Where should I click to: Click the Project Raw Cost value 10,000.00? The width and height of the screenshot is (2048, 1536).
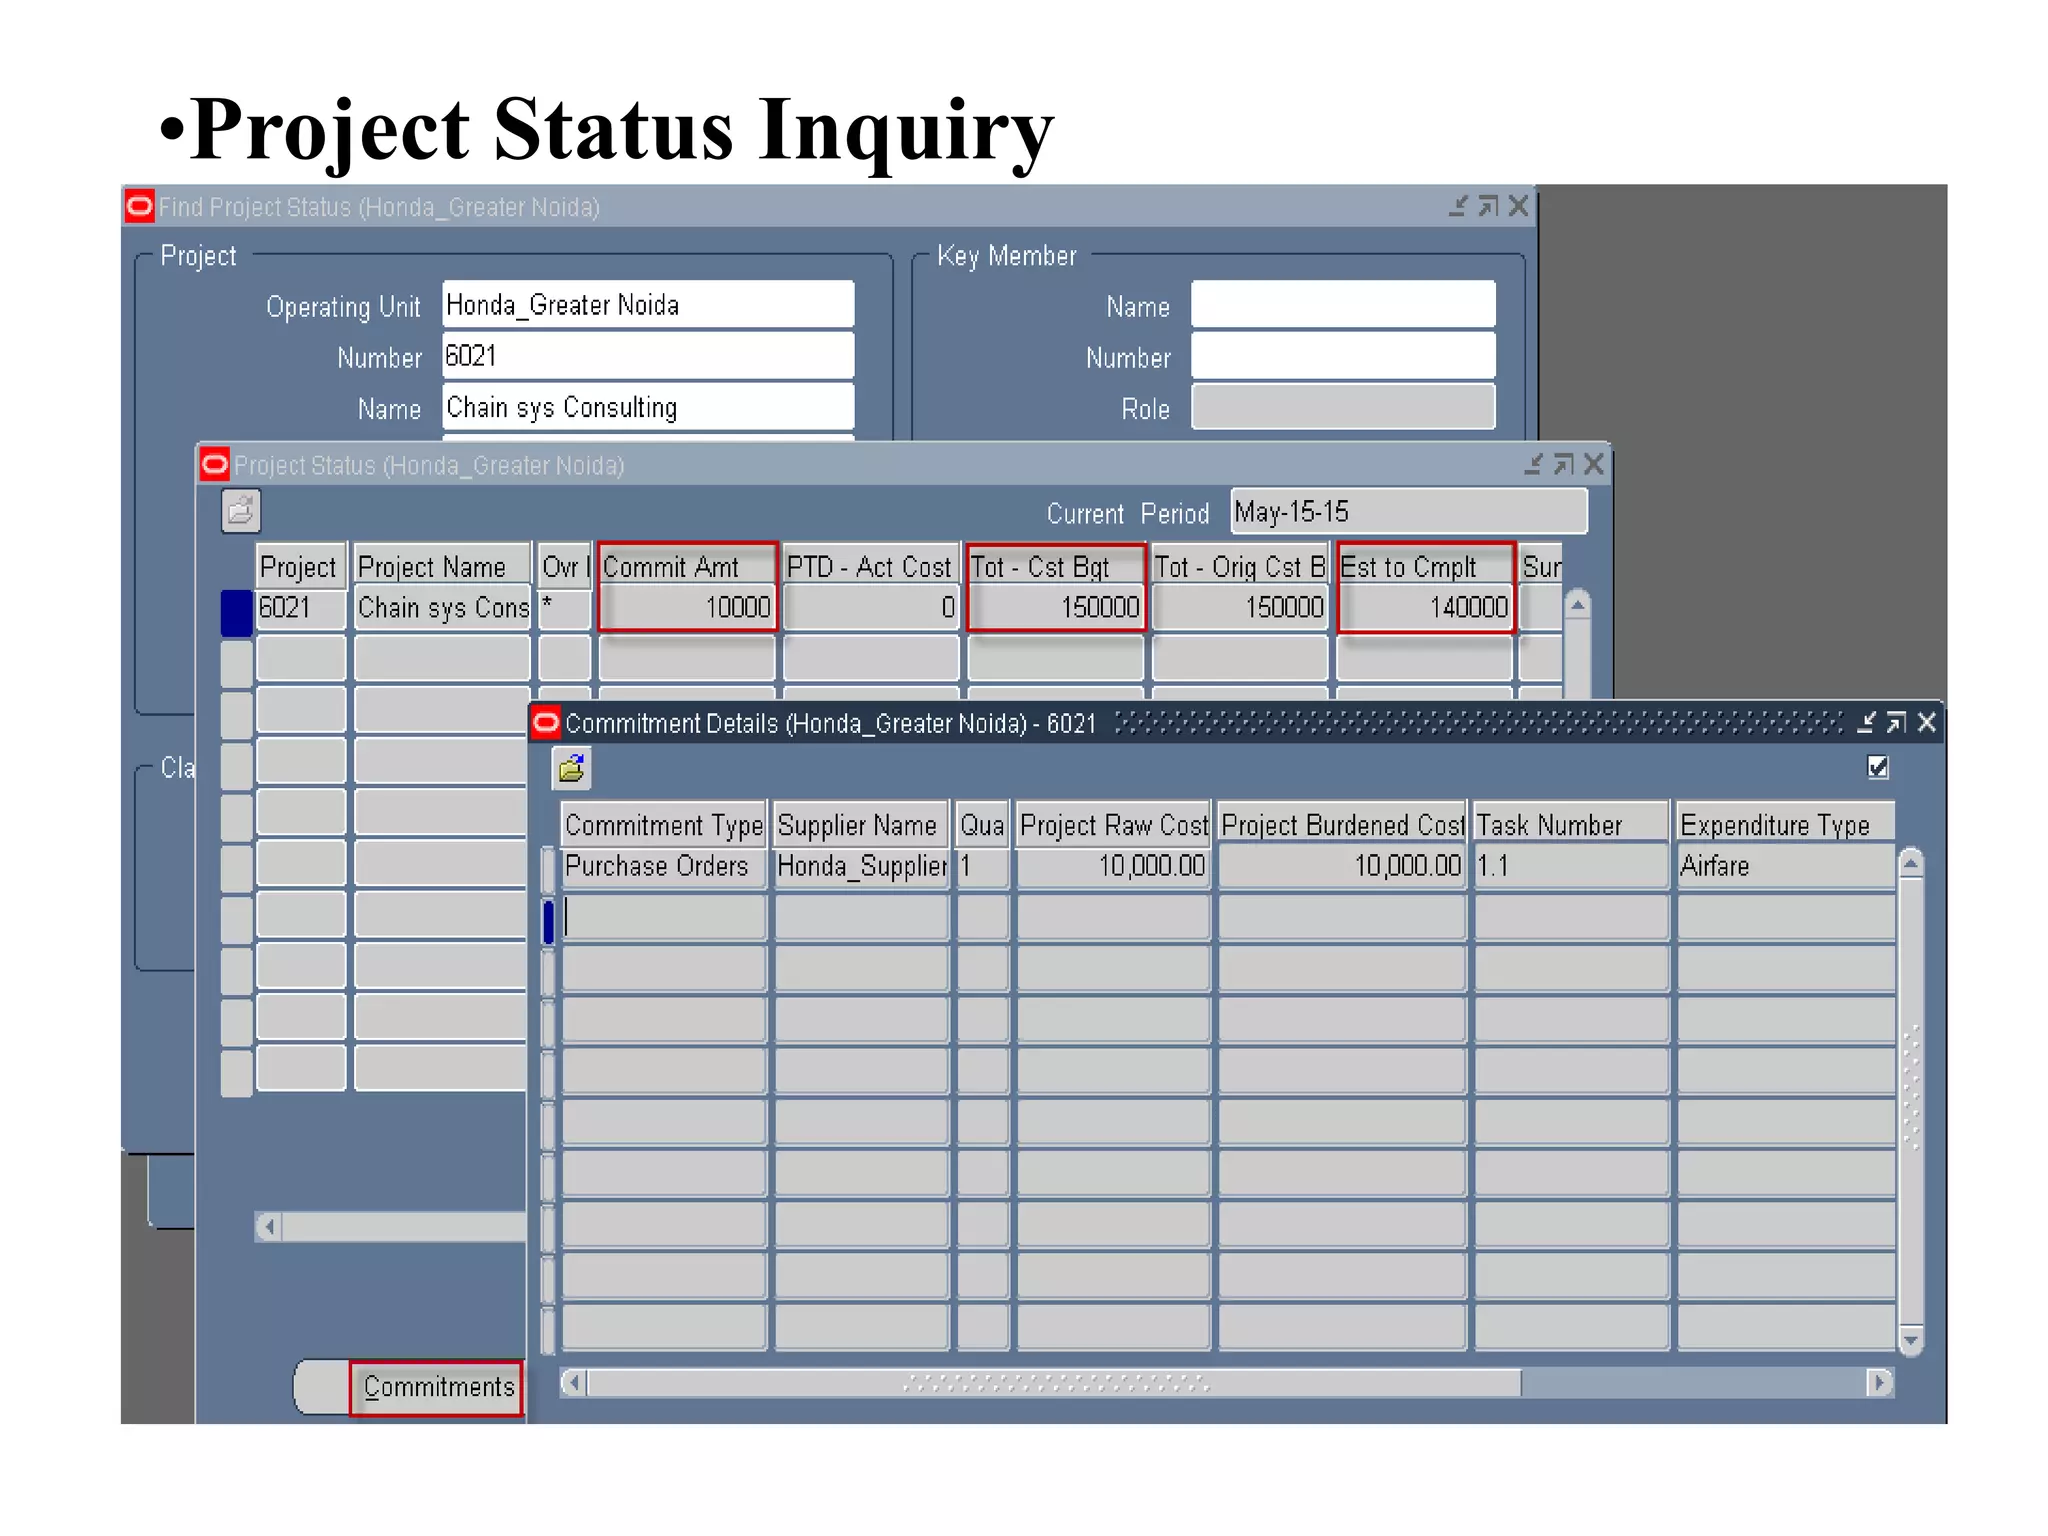(1113, 866)
